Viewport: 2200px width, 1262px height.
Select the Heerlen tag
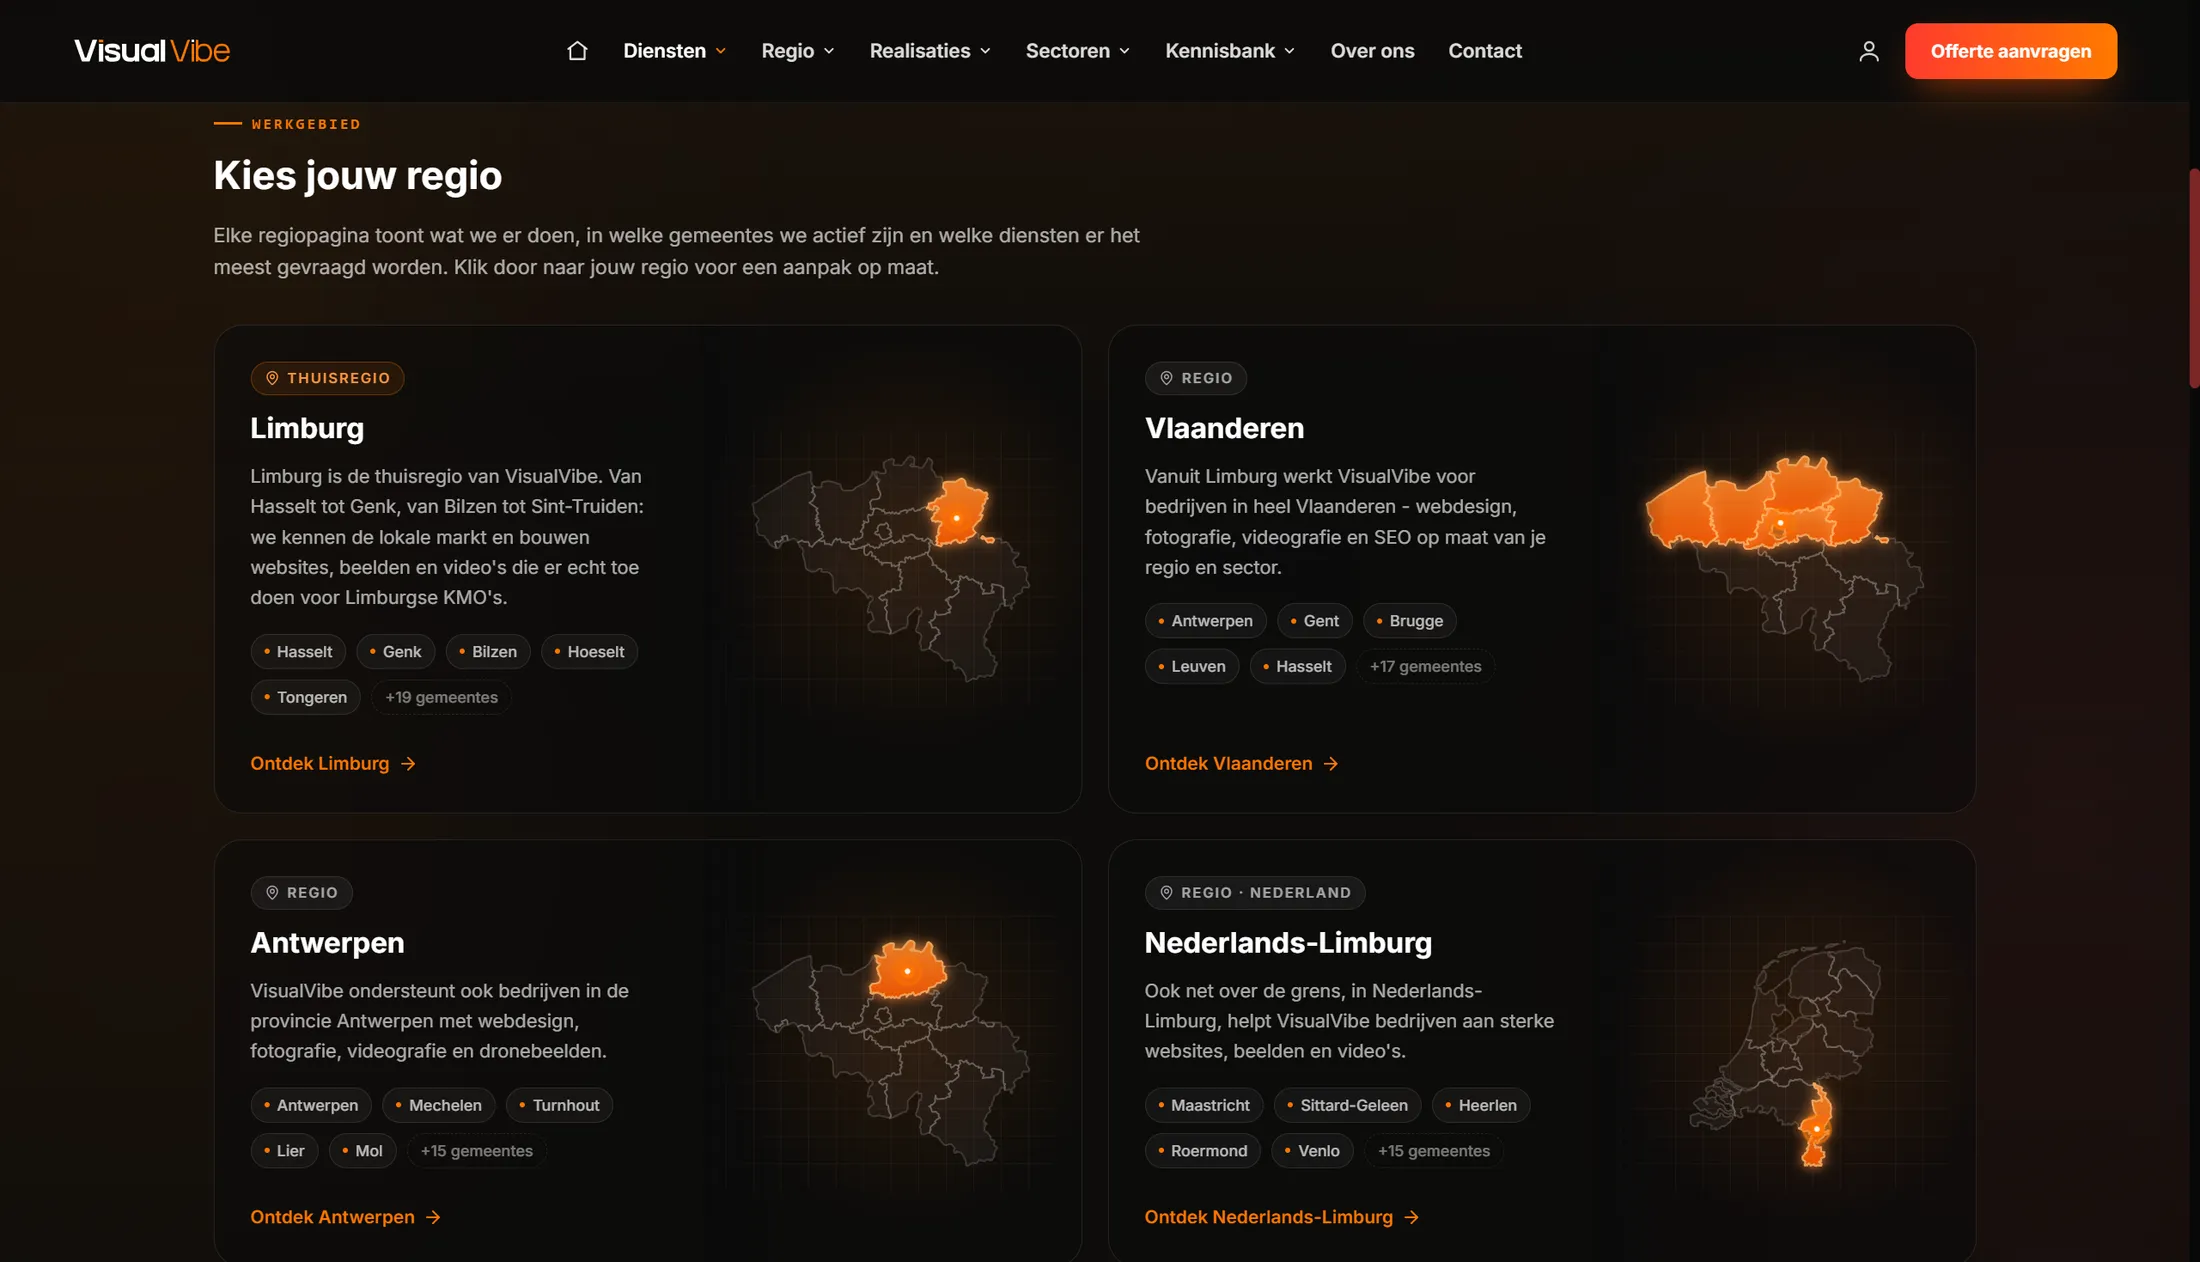click(x=1481, y=1105)
